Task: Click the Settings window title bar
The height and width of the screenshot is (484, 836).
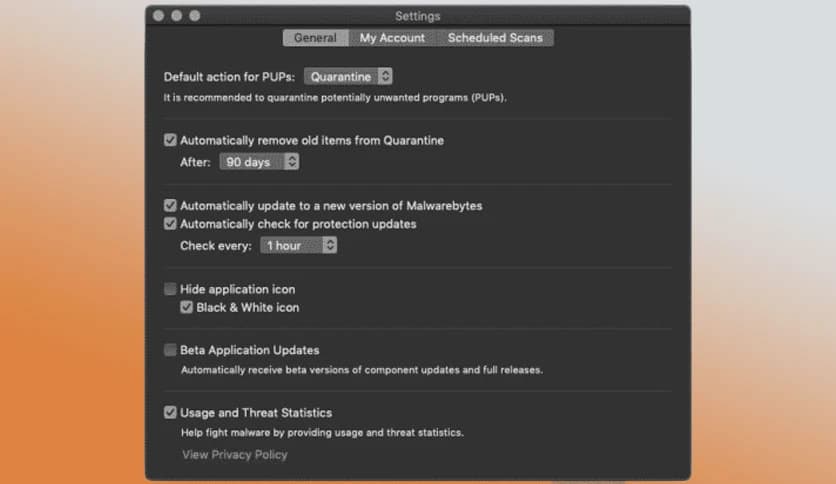Action: (x=417, y=16)
